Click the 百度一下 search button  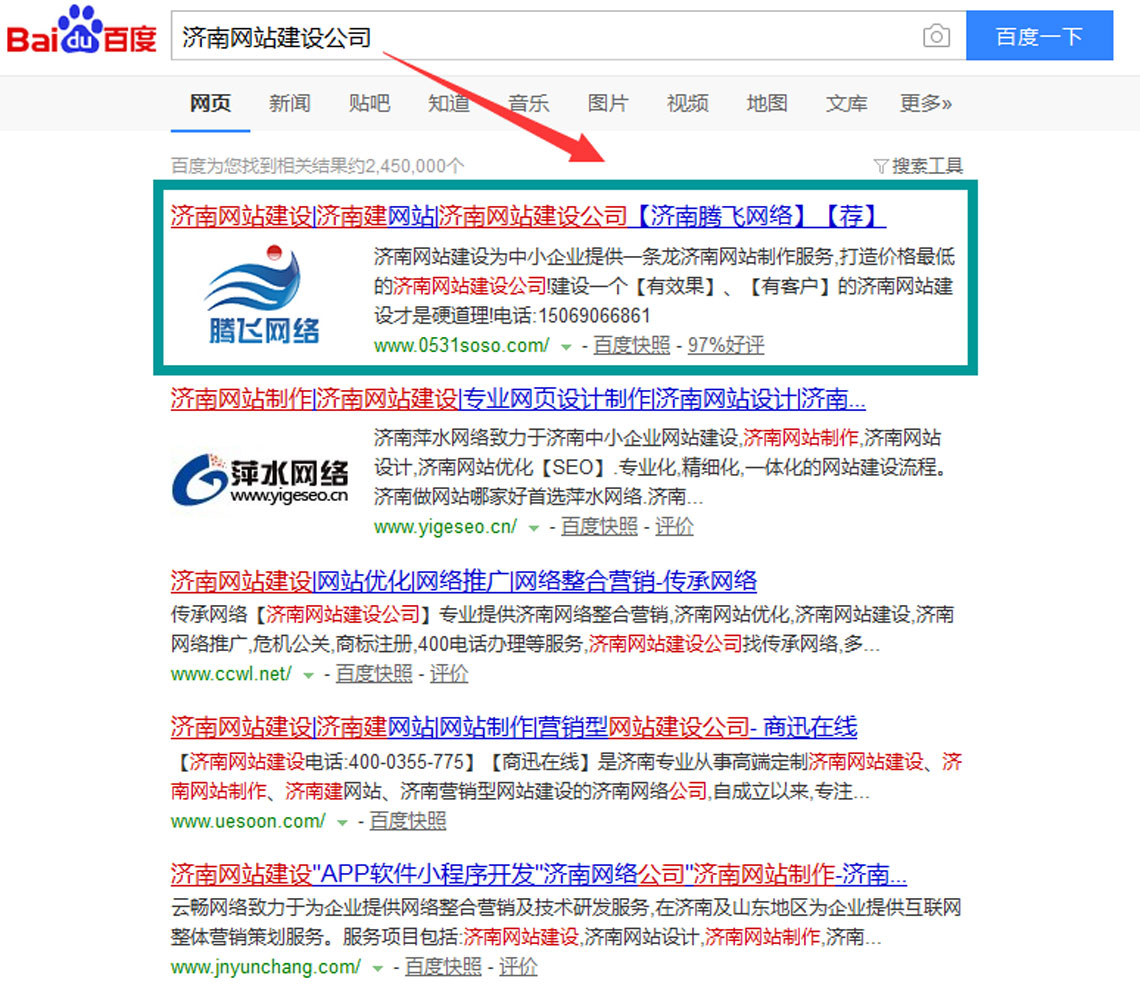click(1039, 36)
